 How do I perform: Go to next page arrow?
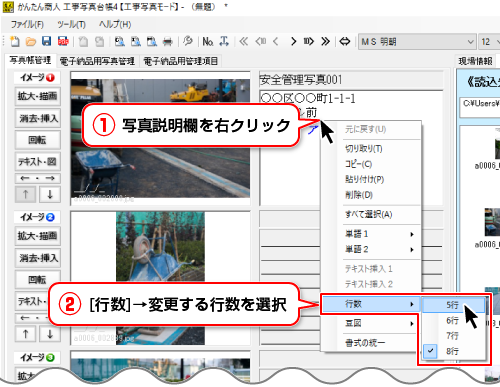(x=293, y=41)
